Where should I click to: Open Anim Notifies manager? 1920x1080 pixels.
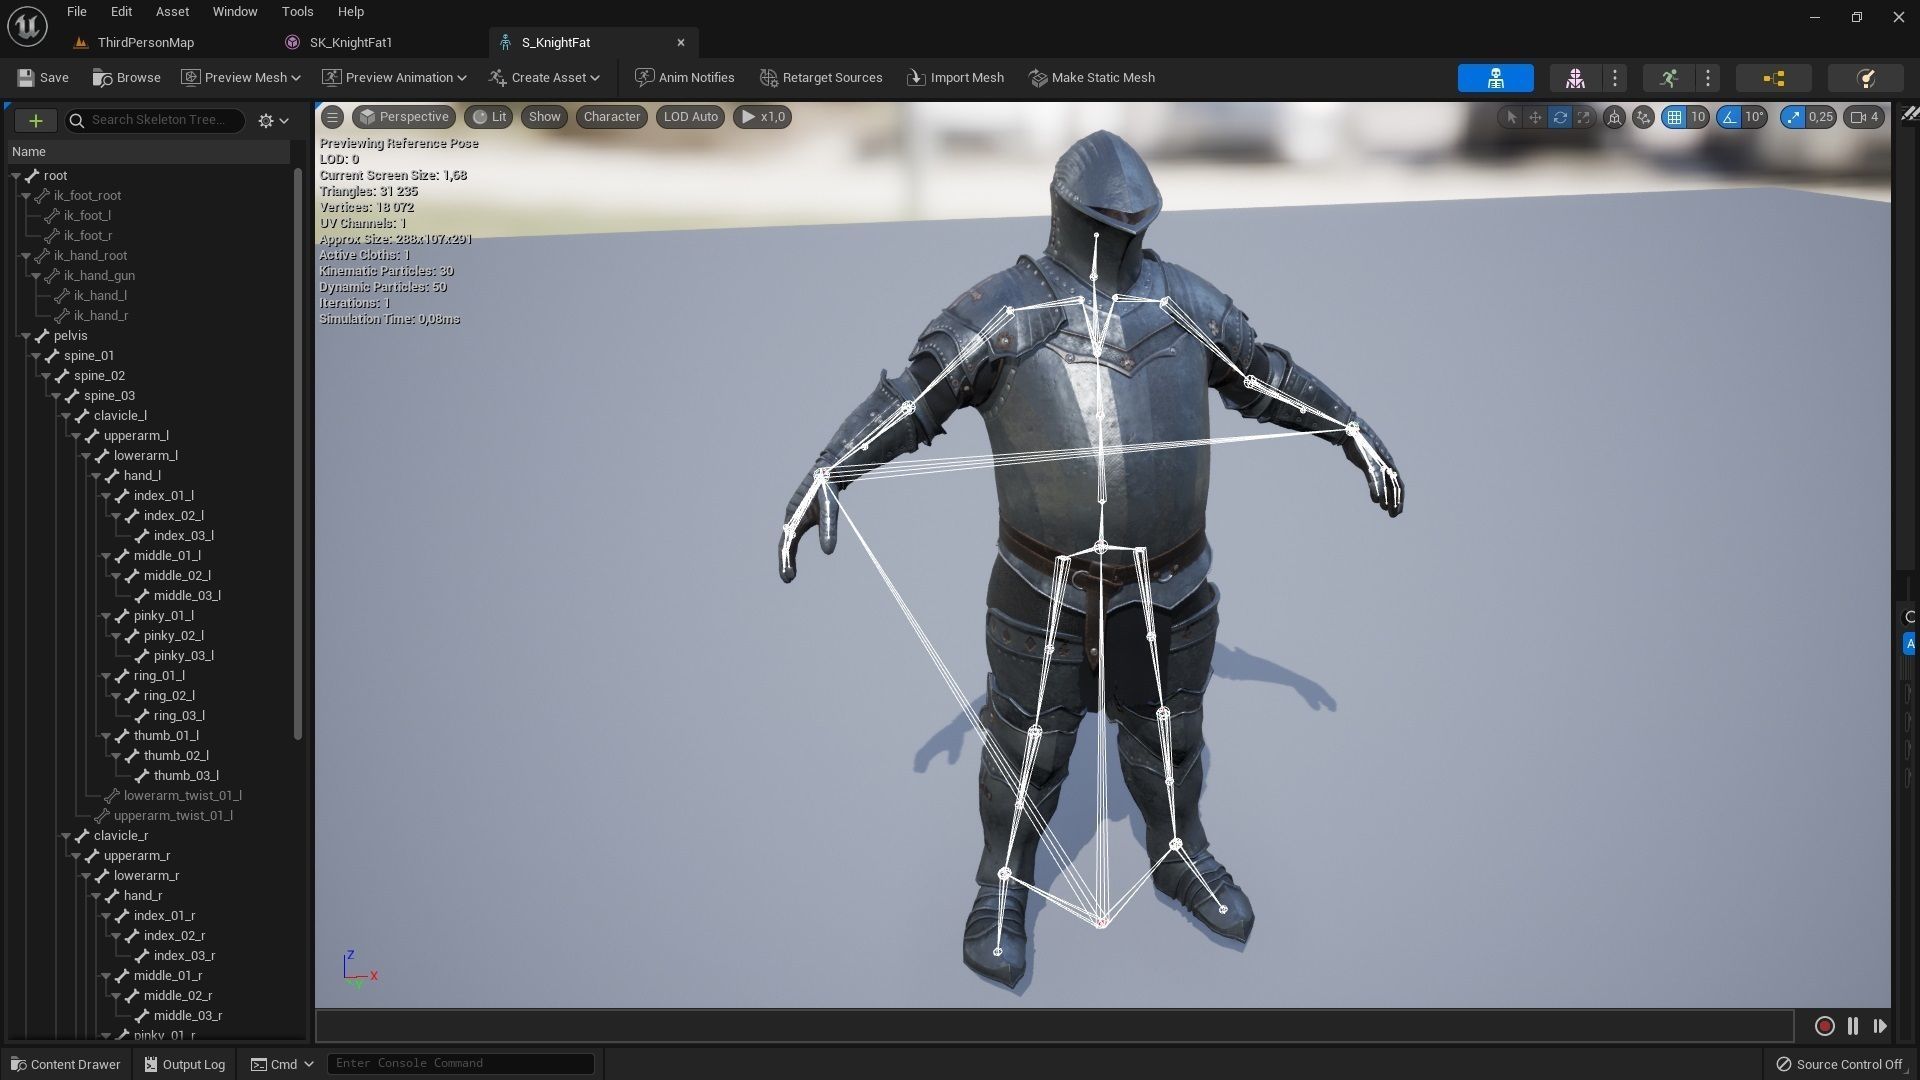tap(685, 78)
